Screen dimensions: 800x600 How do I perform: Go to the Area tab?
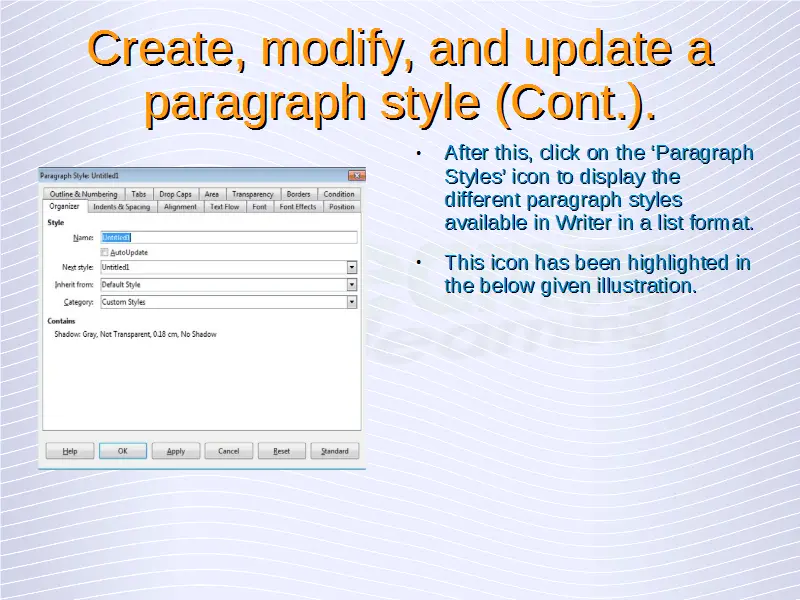(212, 194)
